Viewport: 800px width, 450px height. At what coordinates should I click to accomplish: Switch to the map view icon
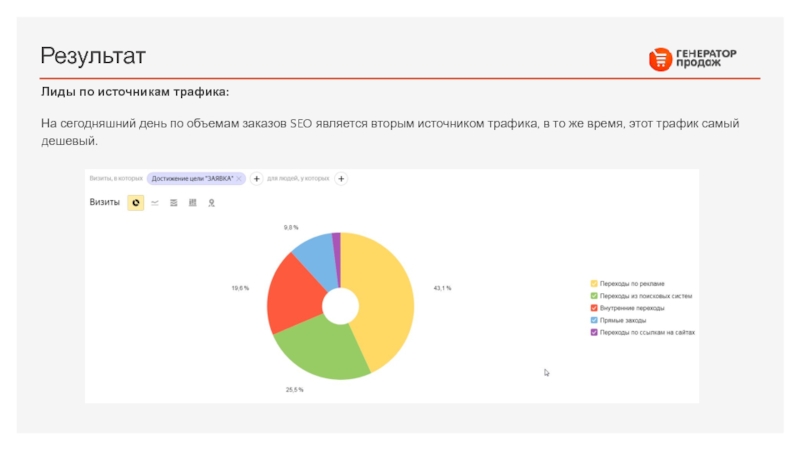[x=211, y=202]
